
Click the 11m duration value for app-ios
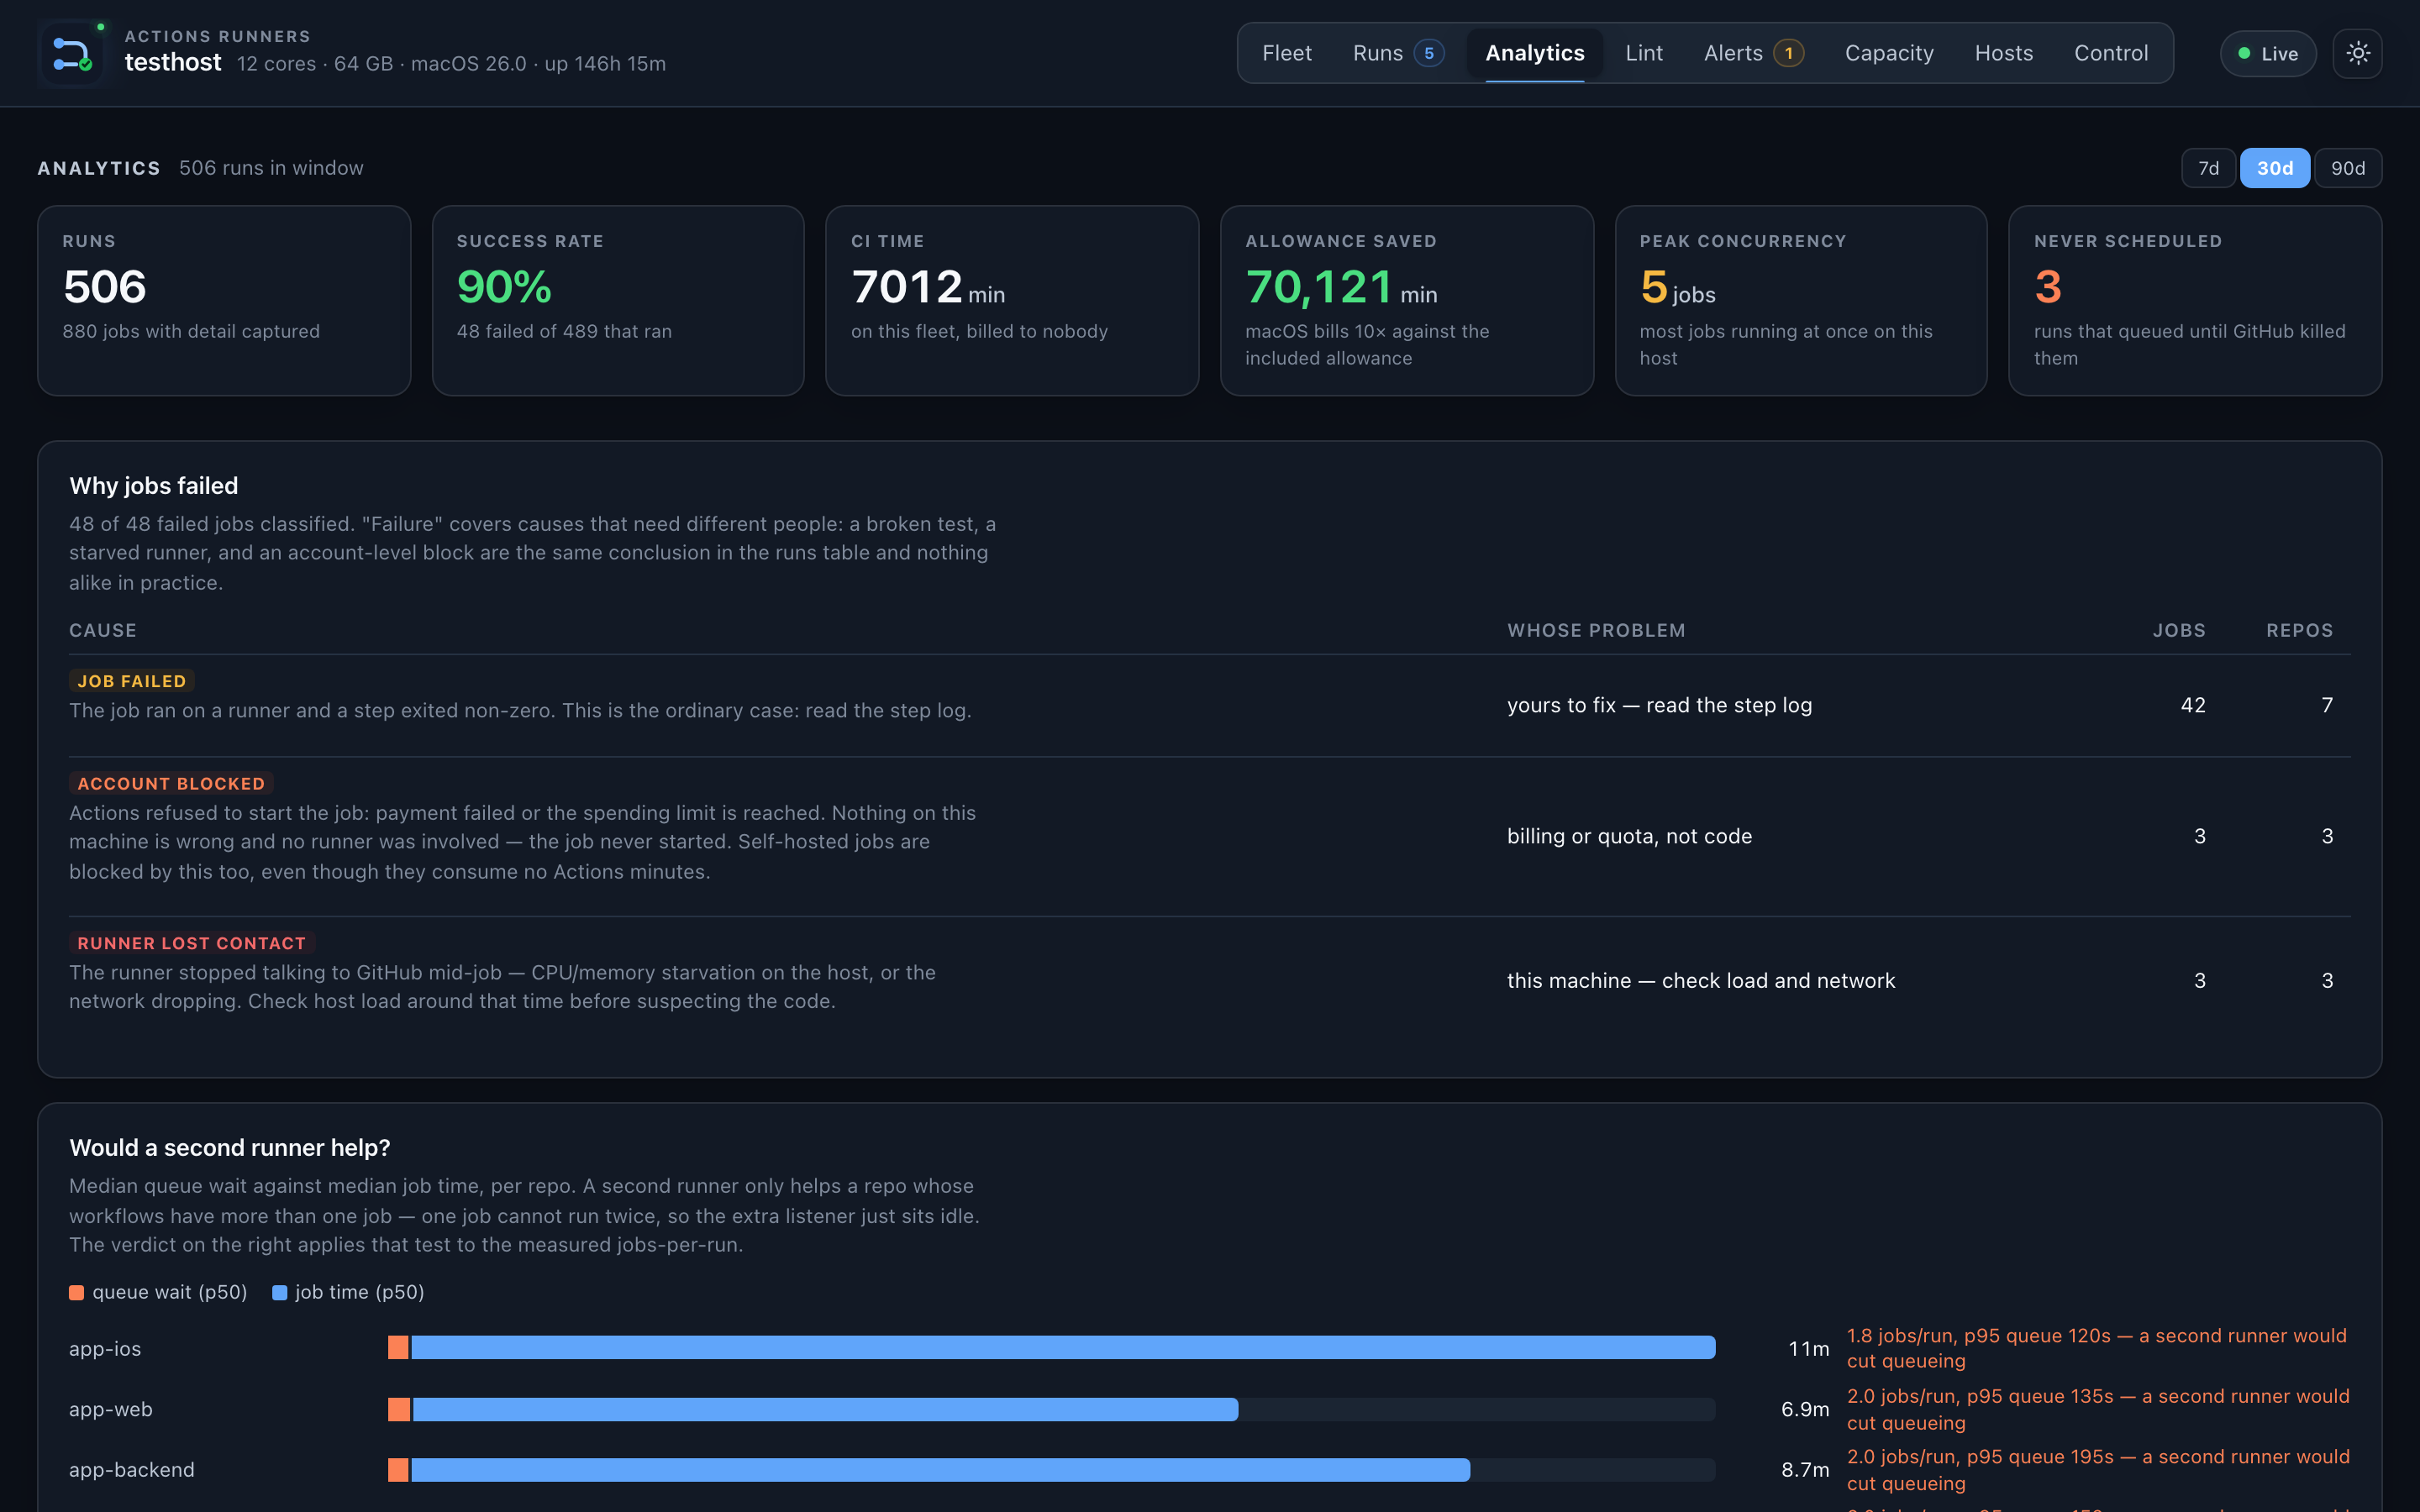coord(1808,1348)
